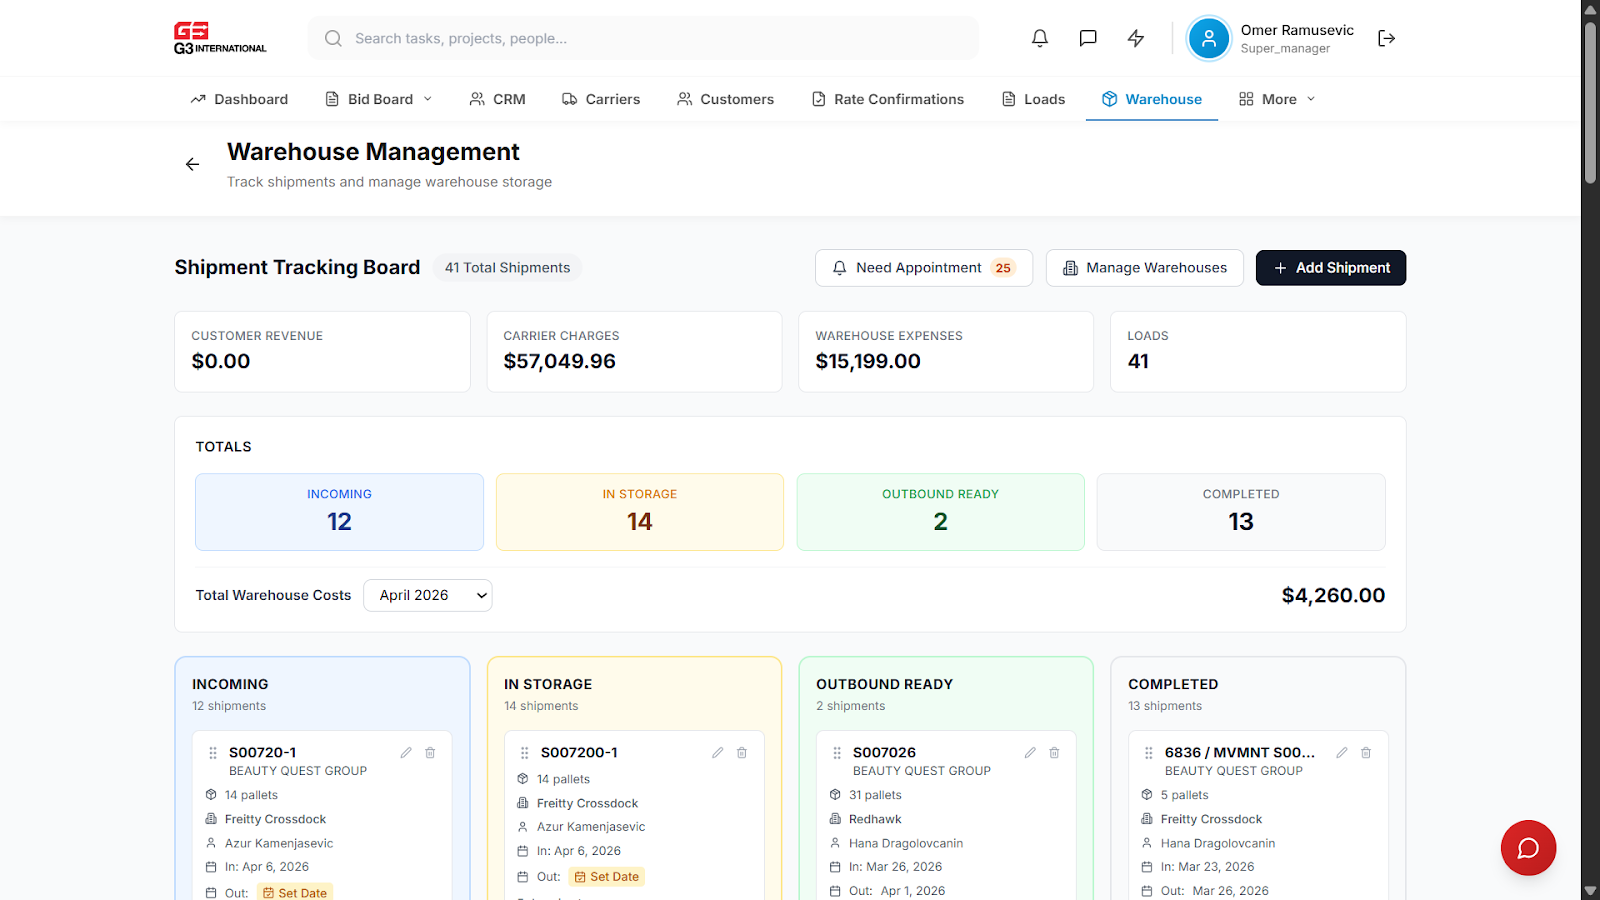This screenshot has width=1600, height=900.
Task: Open the red chat support bubble
Action: pyautogui.click(x=1528, y=848)
